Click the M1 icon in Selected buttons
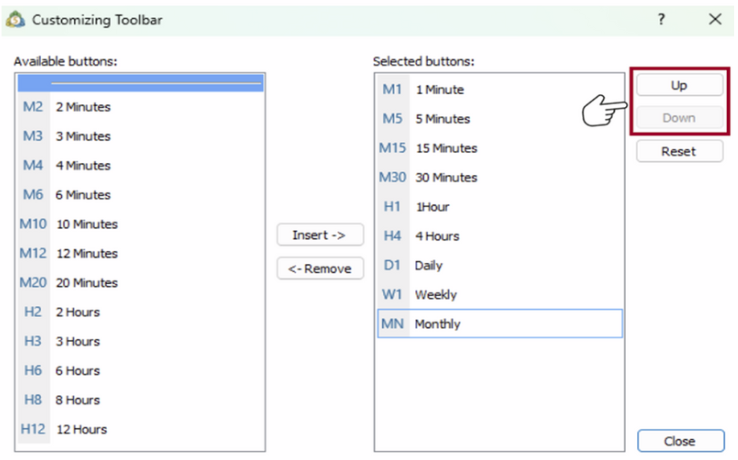The width and height of the screenshot is (738, 460). [x=392, y=89]
